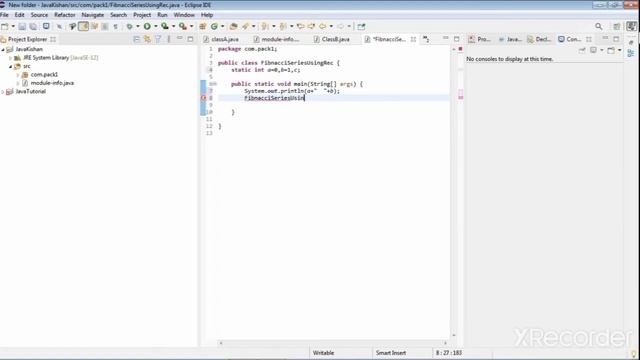Viewport: 640px width, 360px height.
Task: Open the File menu
Action: pyautogui.click(x=4, y=15)
